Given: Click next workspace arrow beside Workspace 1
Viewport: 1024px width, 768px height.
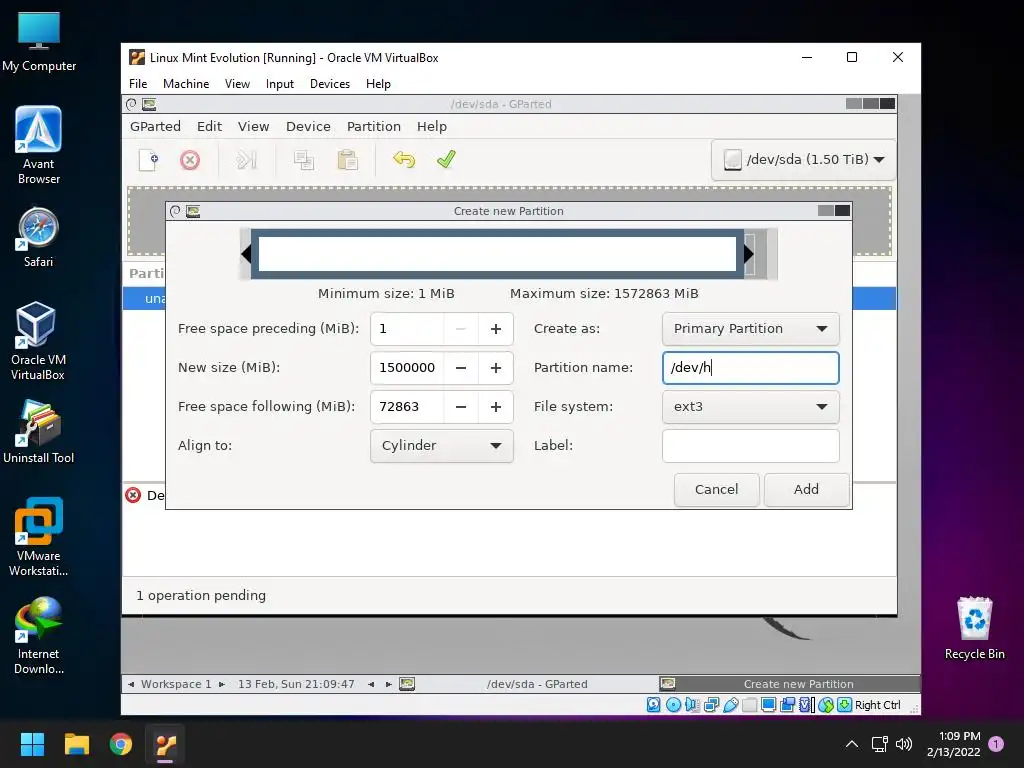Looking at the screenshot, I should tap(222, 684).
